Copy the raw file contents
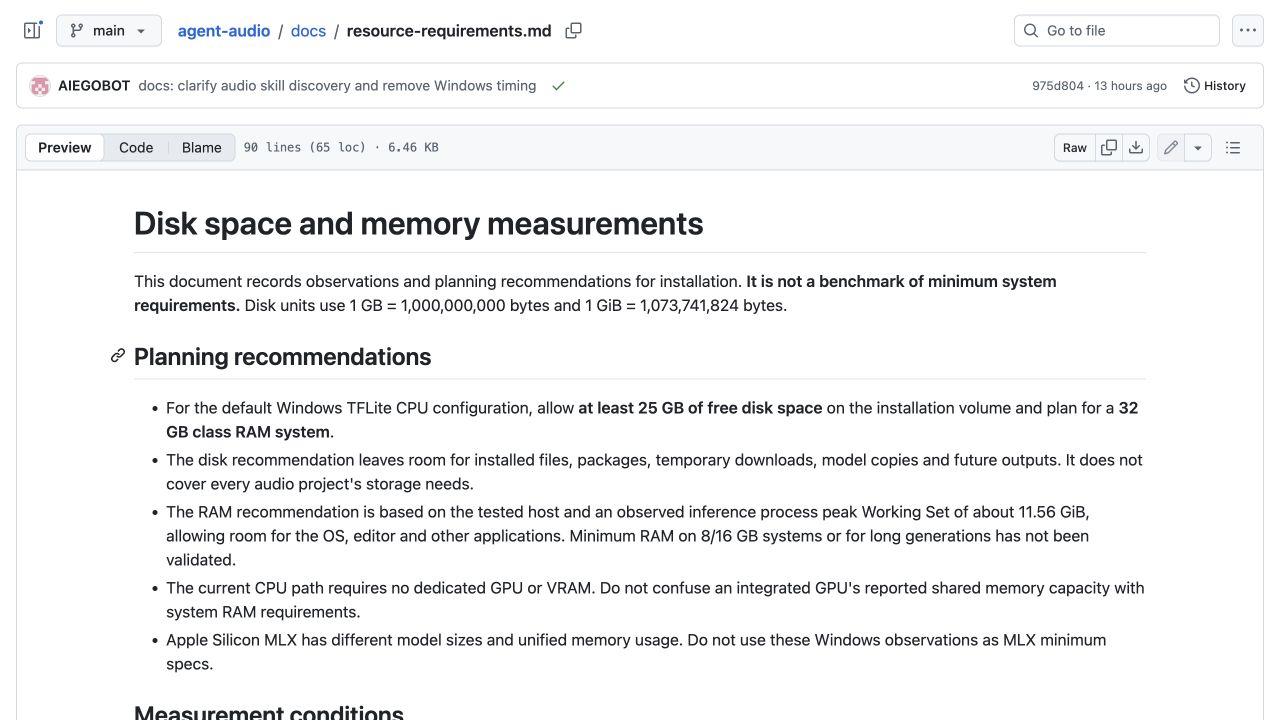 1109,148
